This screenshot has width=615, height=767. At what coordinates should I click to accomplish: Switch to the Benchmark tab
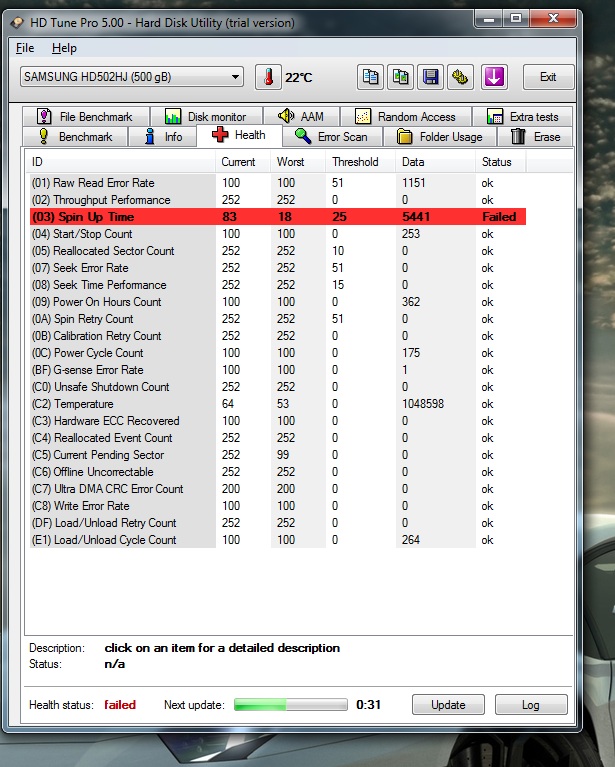coord(75,136)
